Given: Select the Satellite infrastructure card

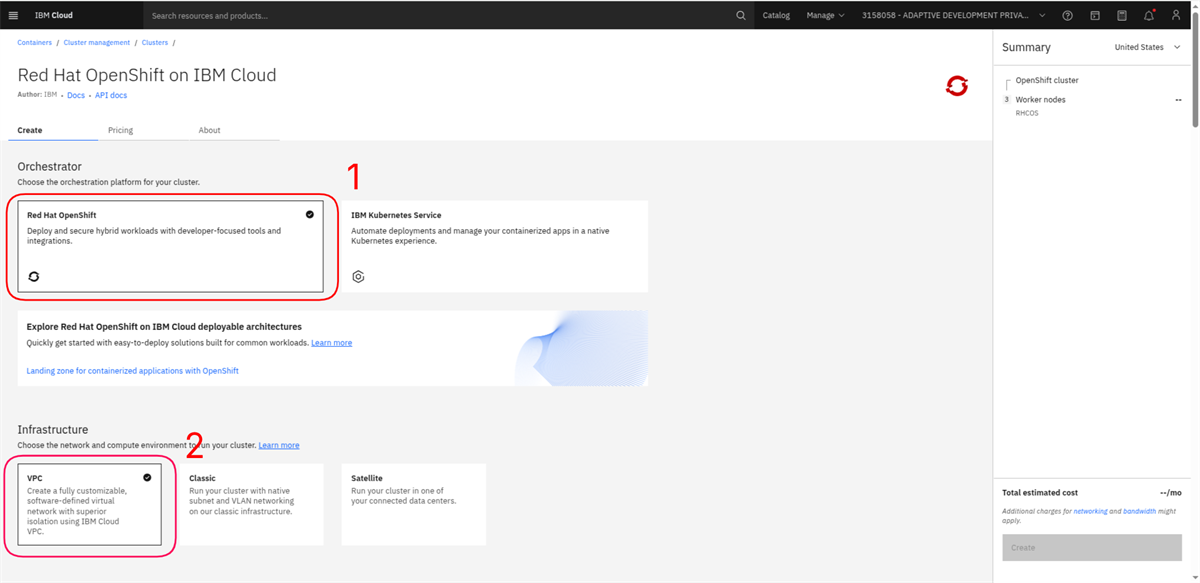Looking at the screenshot, I should tap(414, 504).
